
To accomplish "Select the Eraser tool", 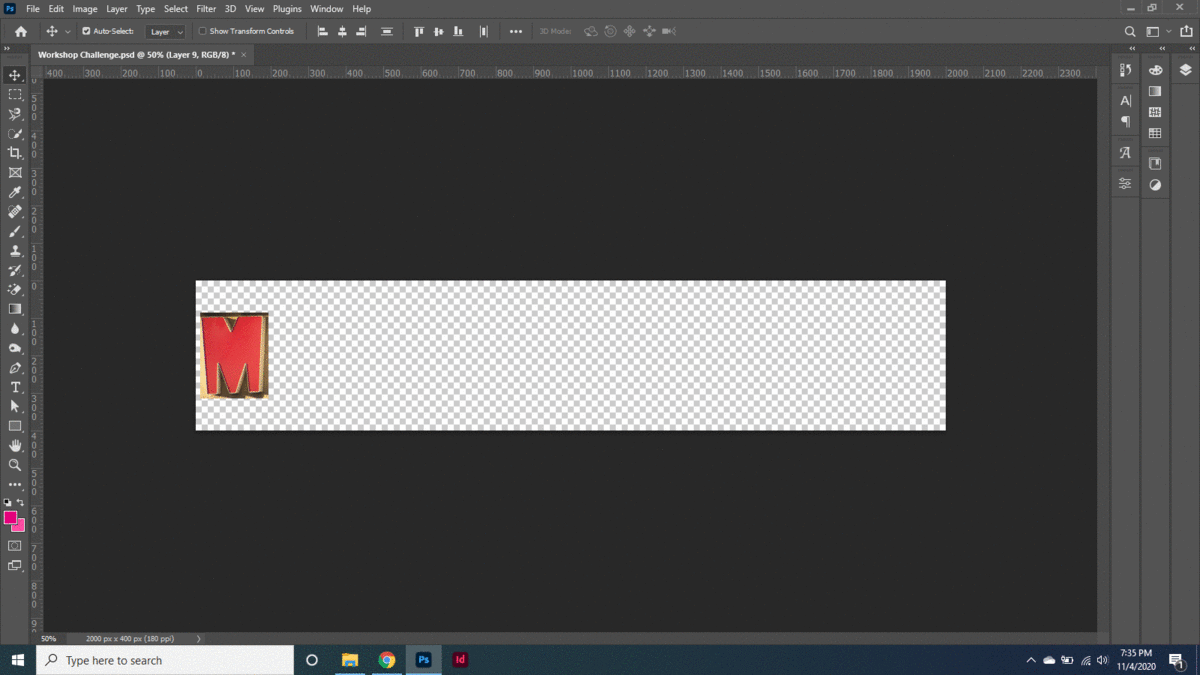I will [x=15, y=290].
